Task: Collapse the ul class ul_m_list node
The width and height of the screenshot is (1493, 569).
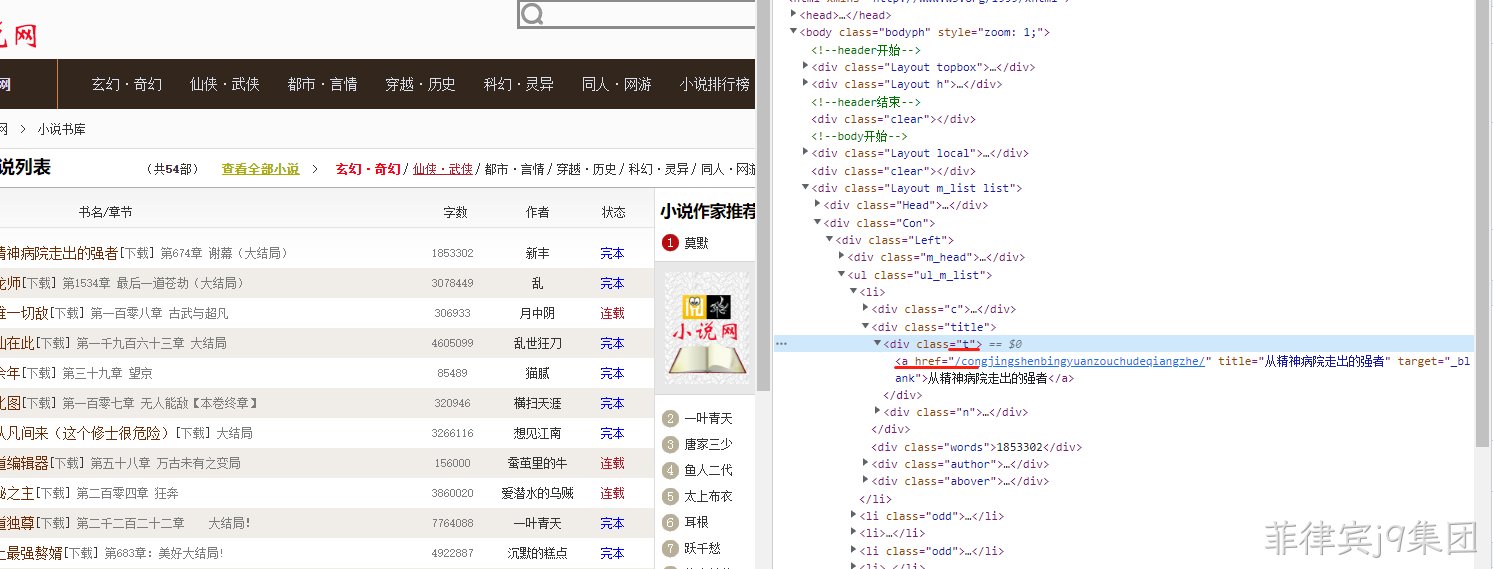Action: tap(841, 275)
